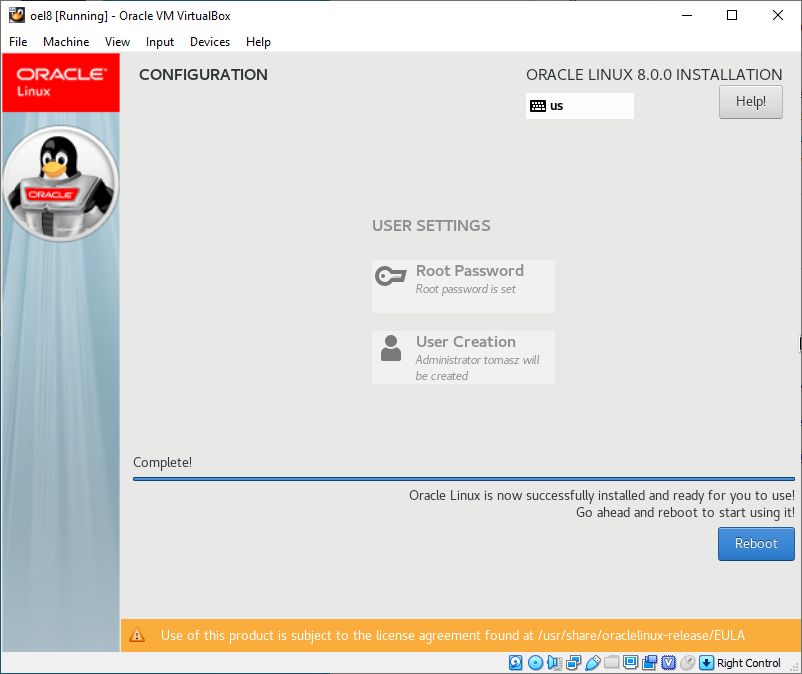Click the USER SETTINGS heading

click(x=431, y=226)
